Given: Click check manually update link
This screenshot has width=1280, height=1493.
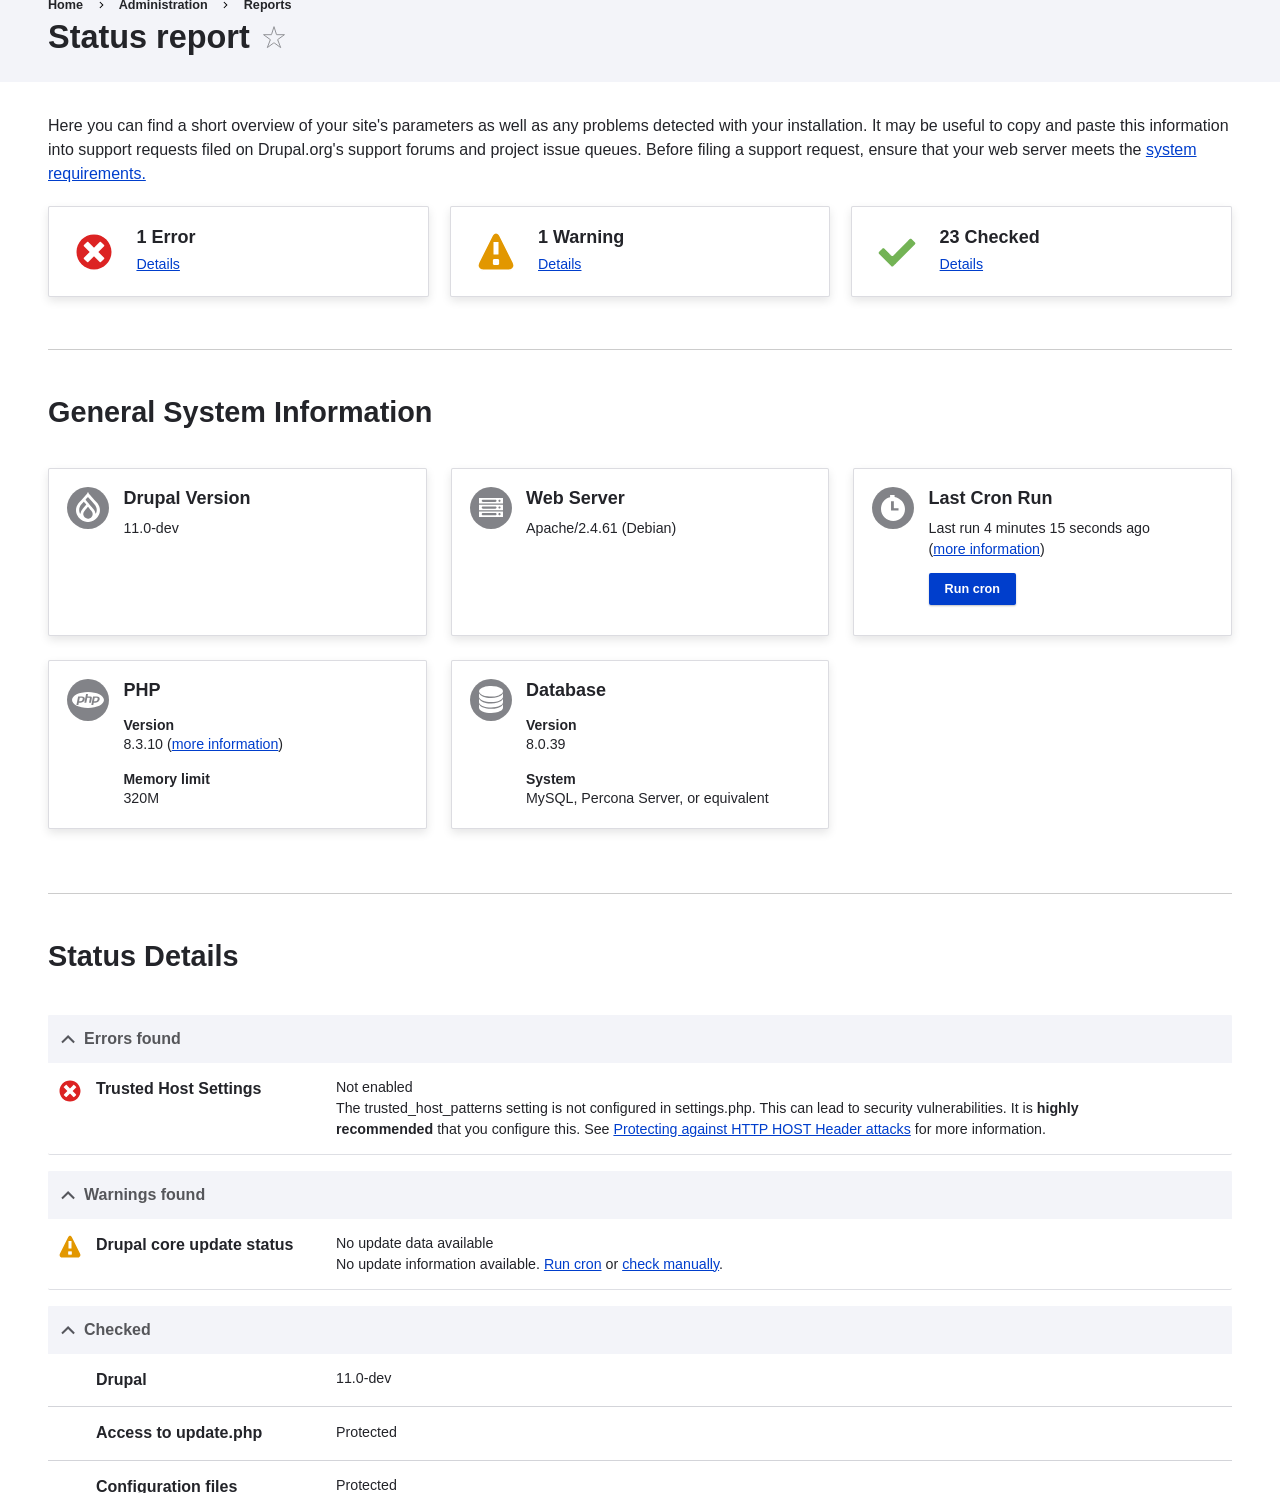Looking at the screenshot, I should 670,1264.
